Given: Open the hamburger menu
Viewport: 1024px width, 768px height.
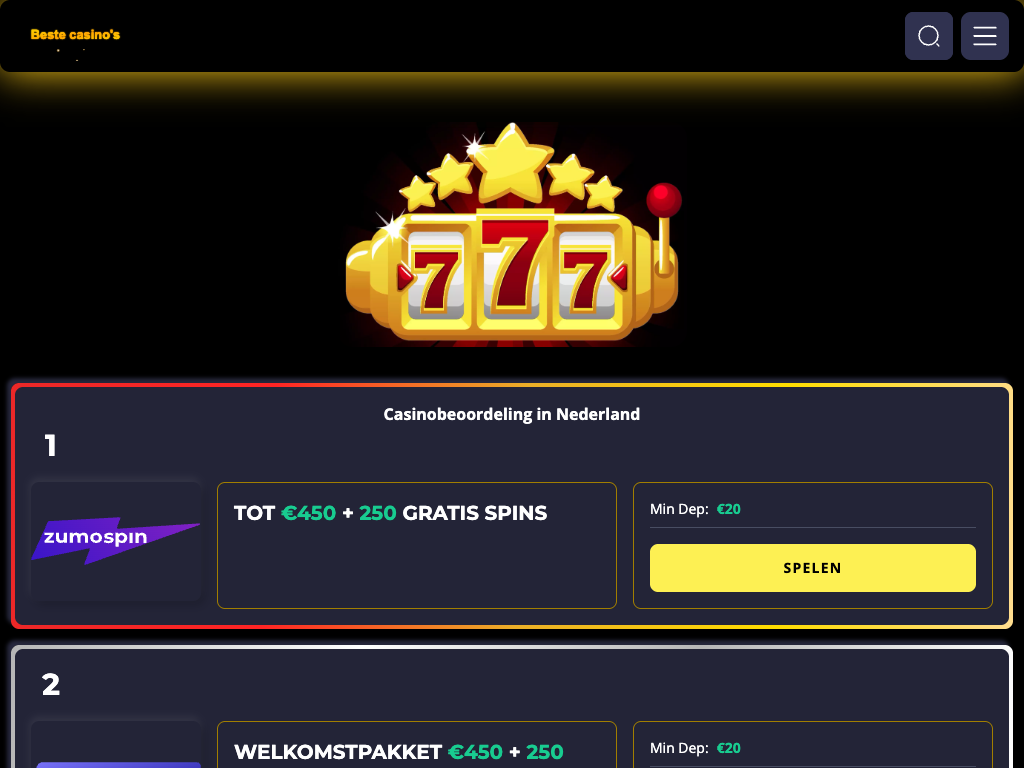Looking at the screenshot, I should [985, 36].
